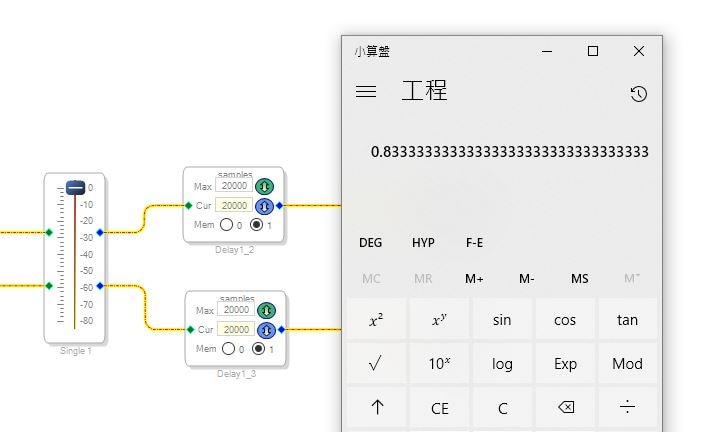Click the blue output pin of Delay1_2
Screen dimensions: 704x432
pos(280,206)
